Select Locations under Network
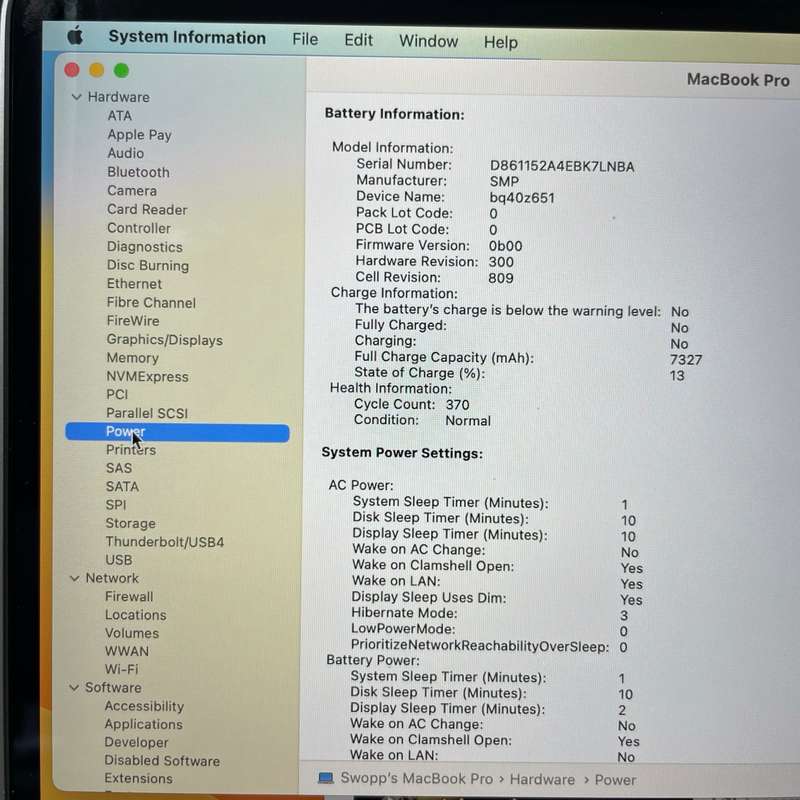 [135, 615]
